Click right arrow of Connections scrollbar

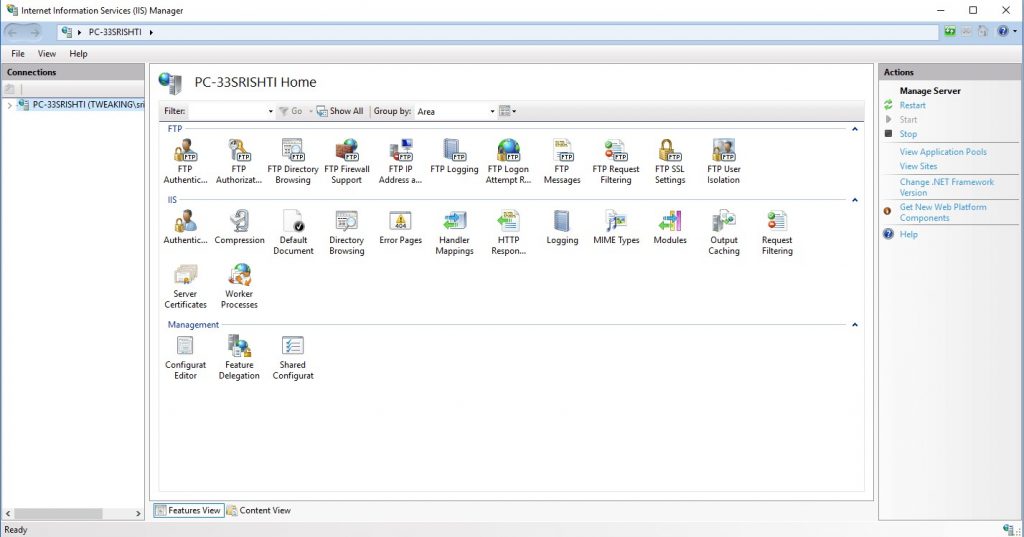pyautogui.click(x=138, y=513)
